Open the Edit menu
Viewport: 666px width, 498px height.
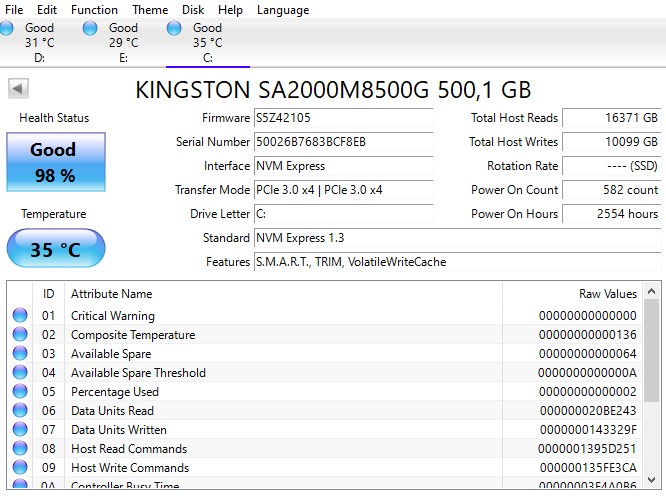coord(47,9)
